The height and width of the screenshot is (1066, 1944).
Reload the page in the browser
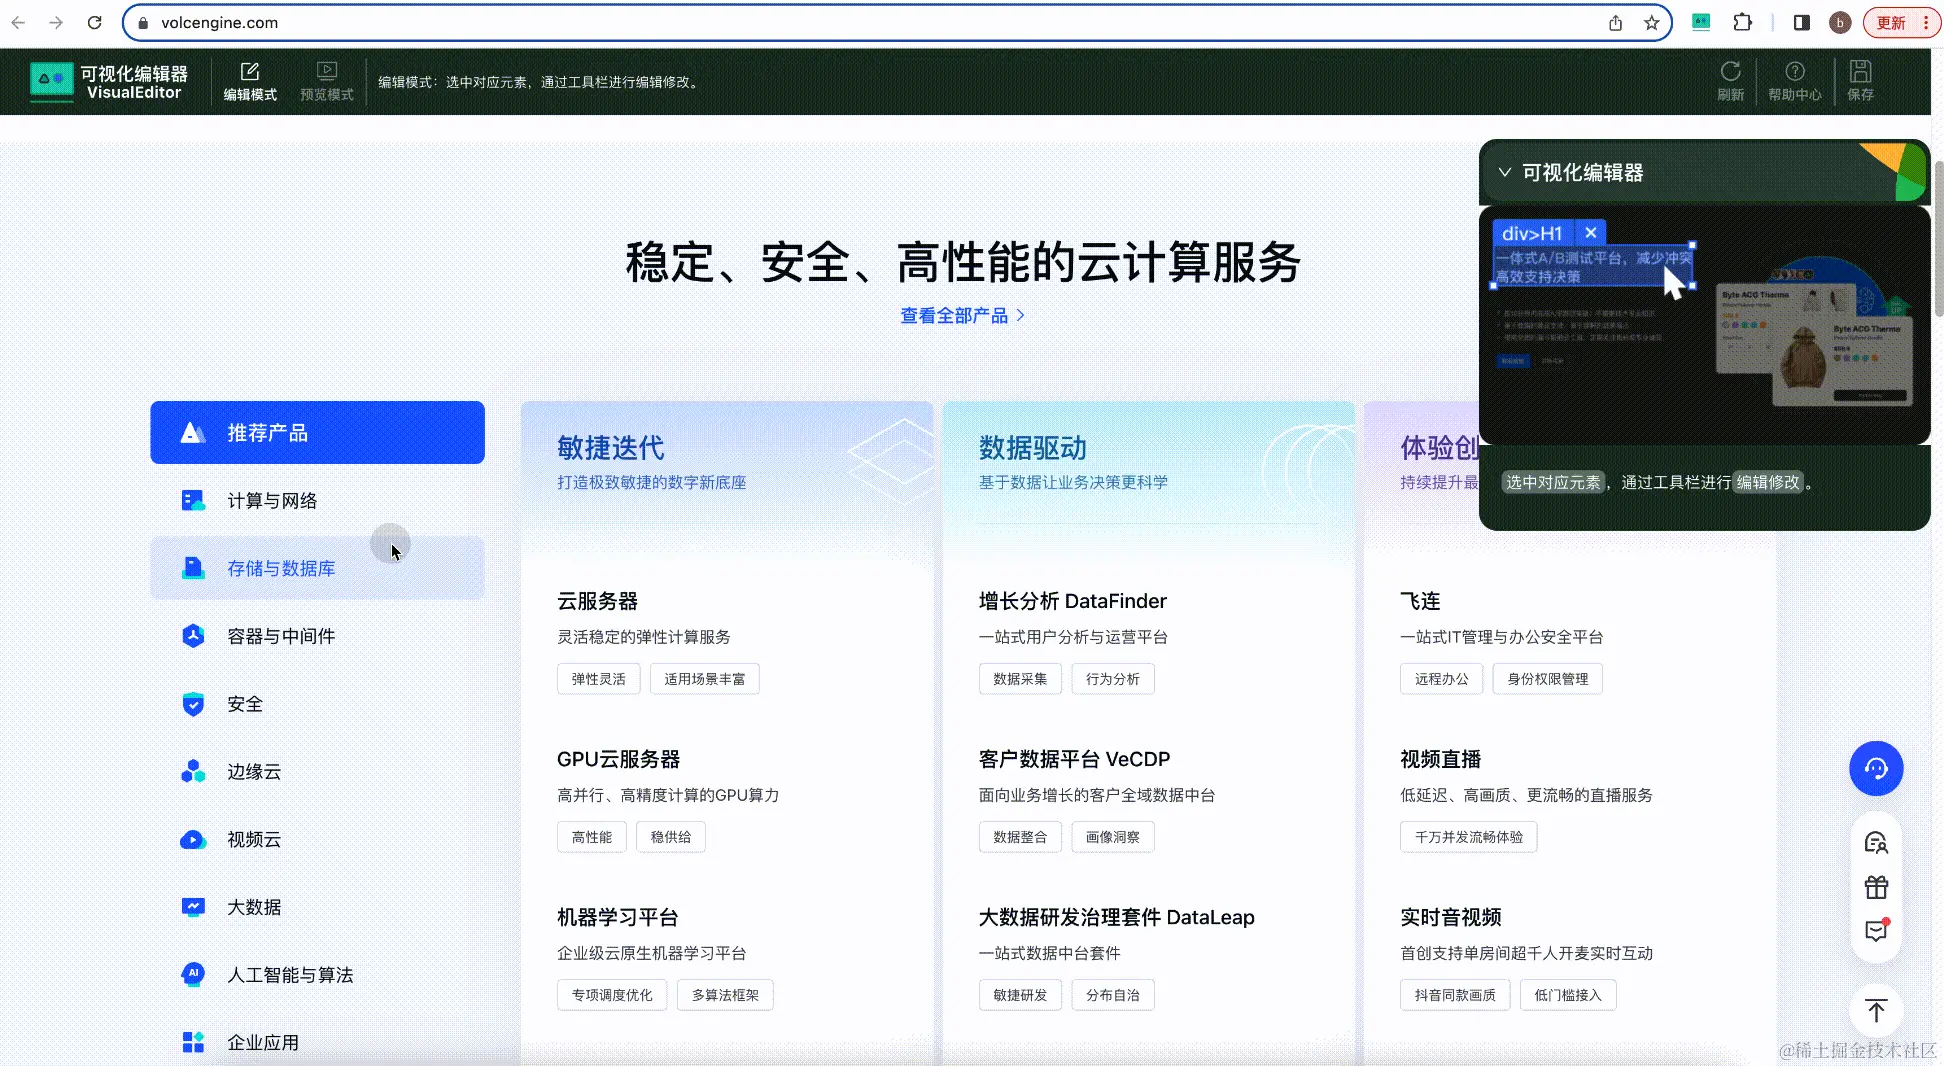pyautogui.click(x=94, y=22)
